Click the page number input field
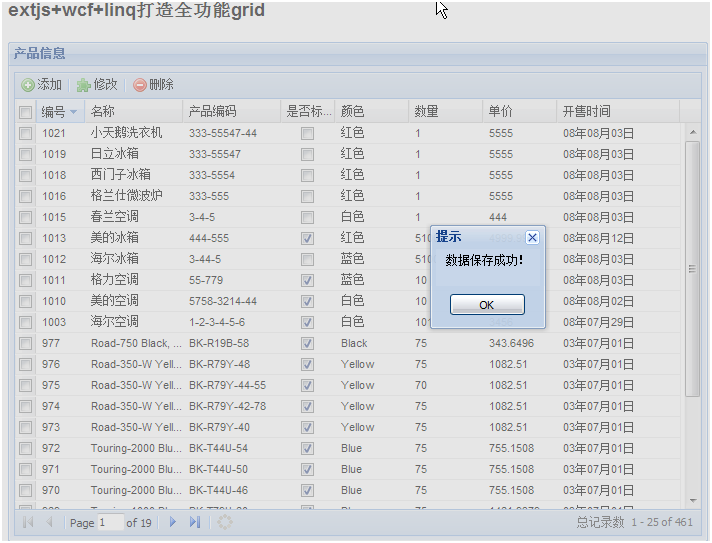The image size is (712, 543). coord(110,522)
